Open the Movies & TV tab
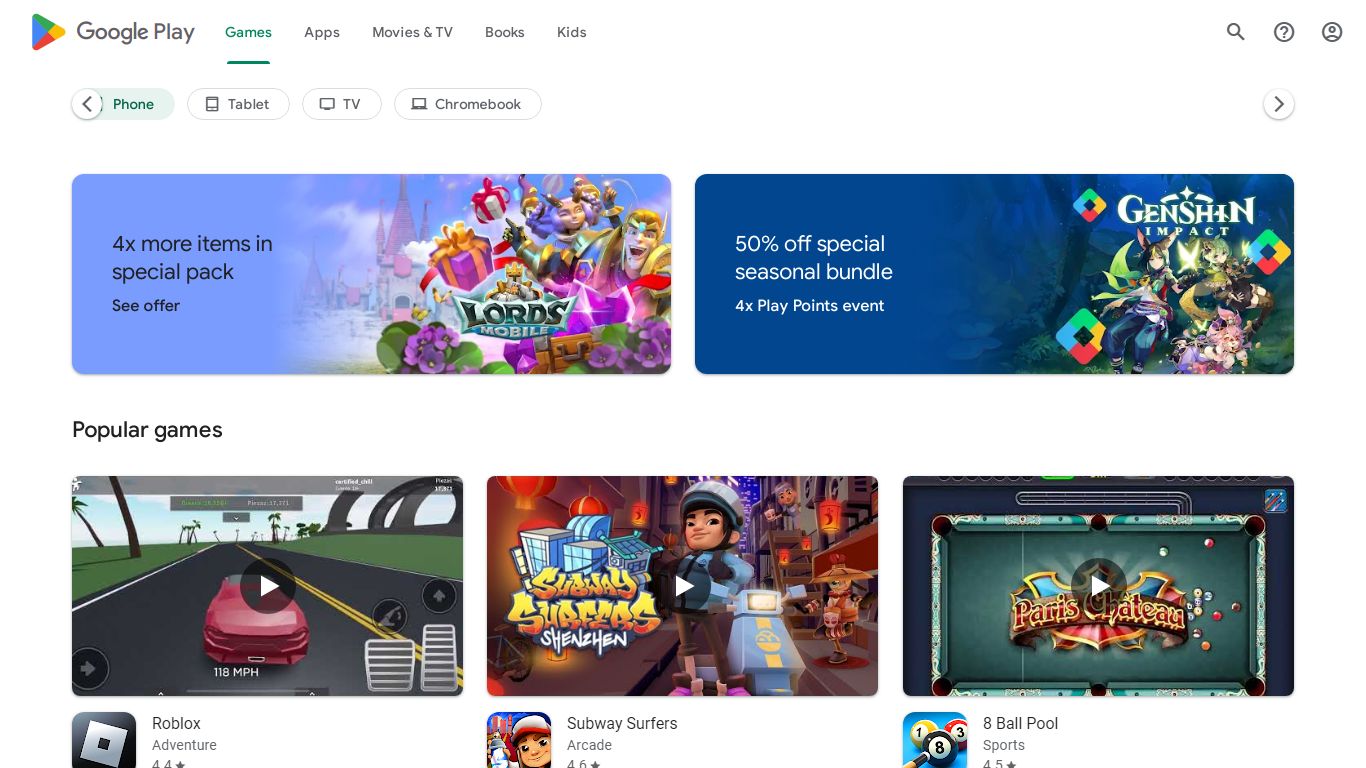1366x768 pixels. (412, 32)
